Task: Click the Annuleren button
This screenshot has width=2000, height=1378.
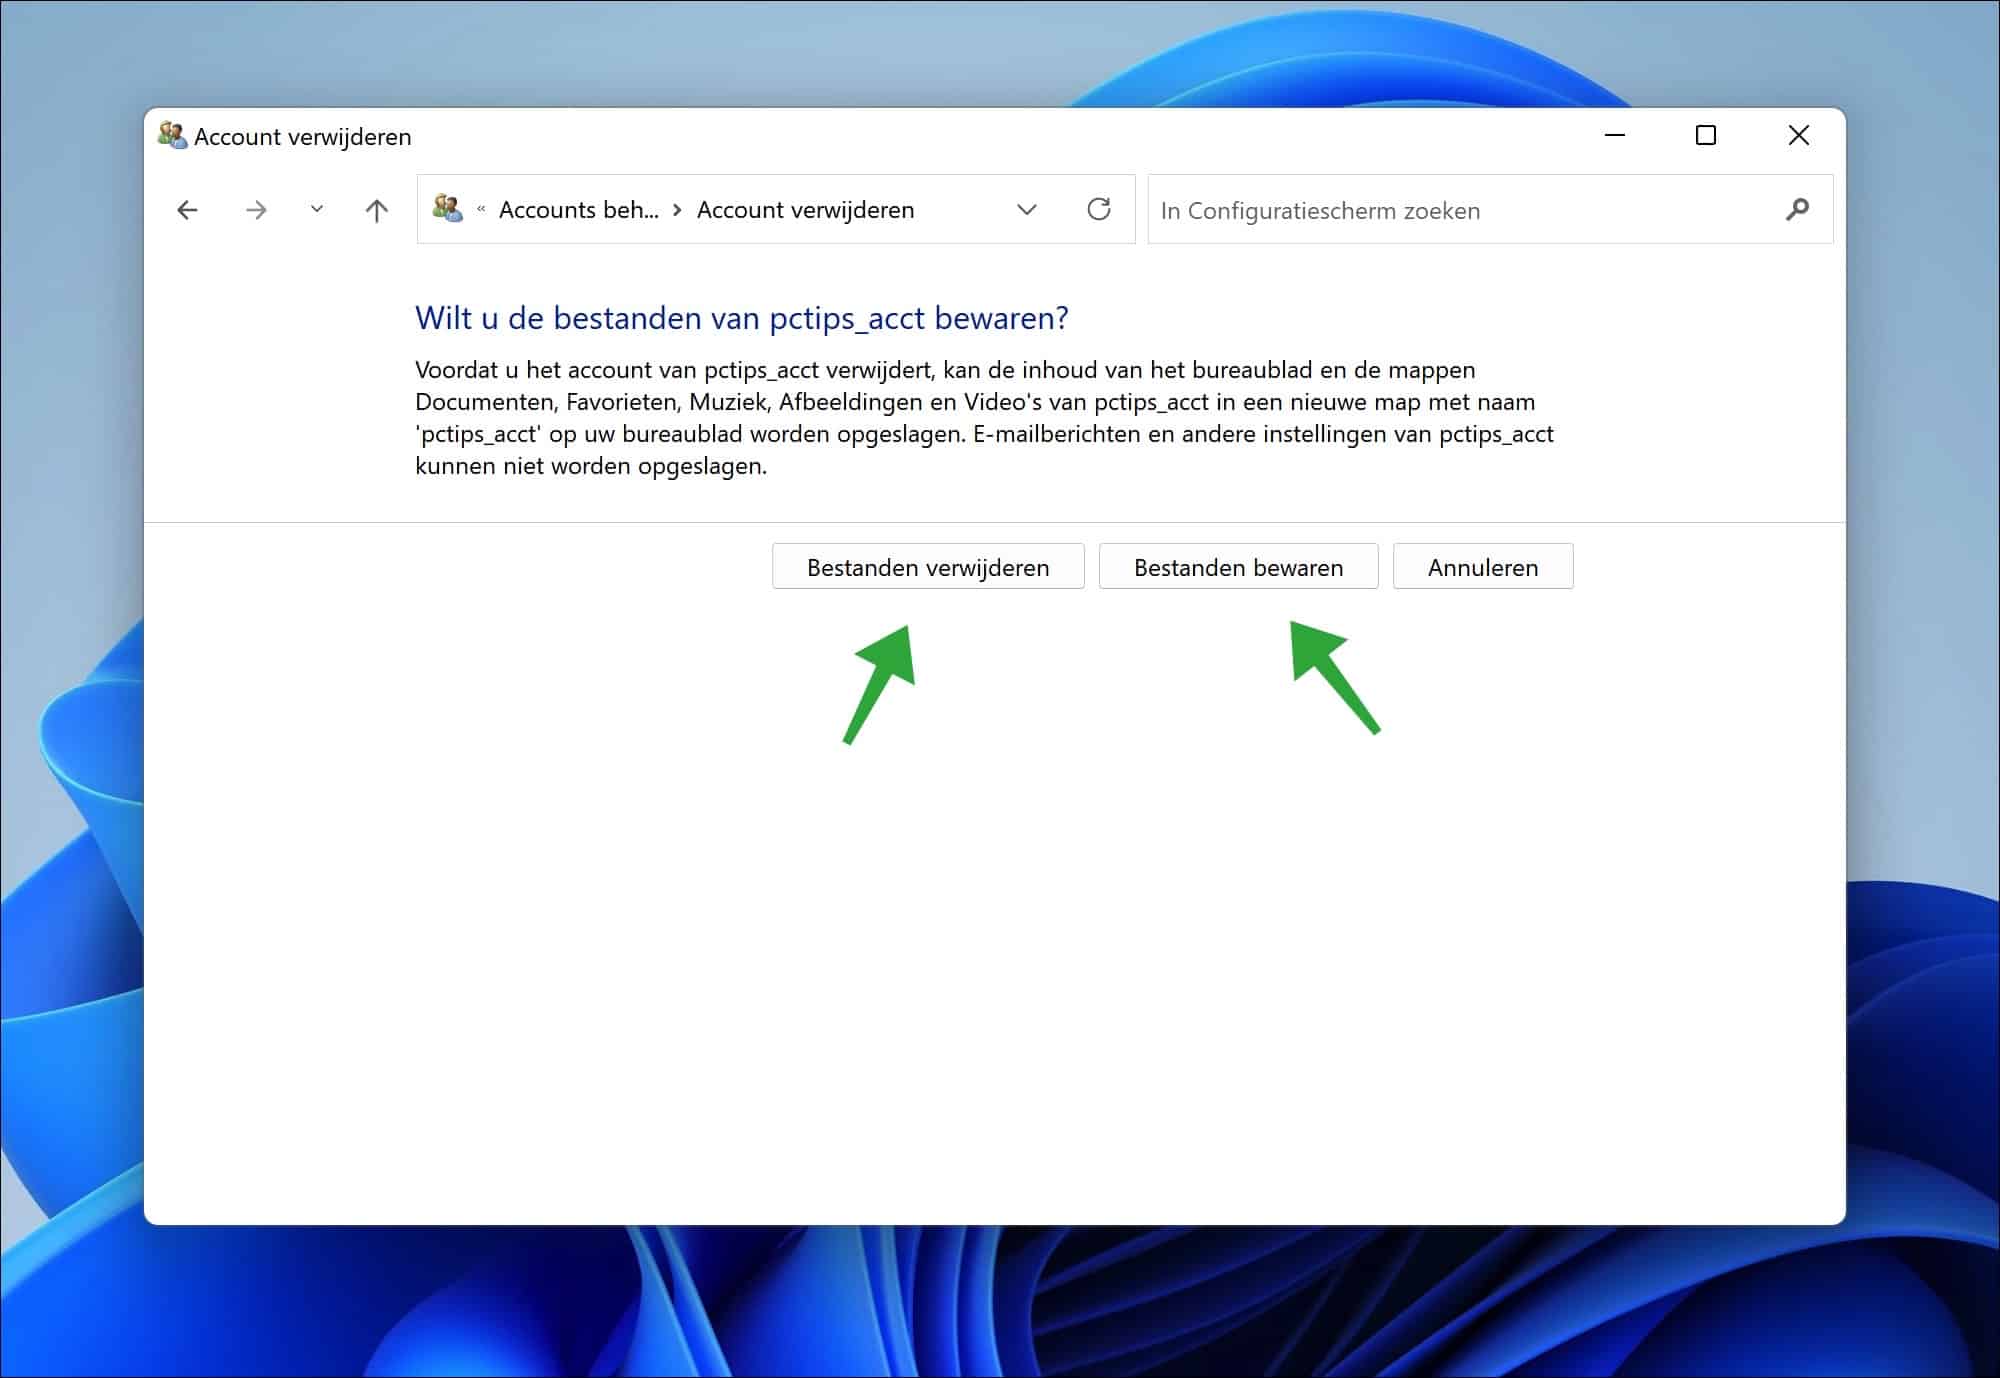Action: click(x=1483, y=566)
